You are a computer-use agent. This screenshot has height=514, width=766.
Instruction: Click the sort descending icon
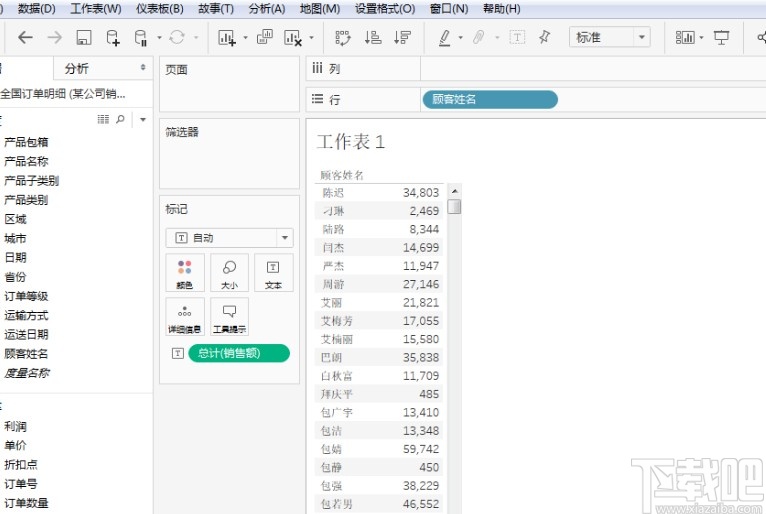(402, 37)
